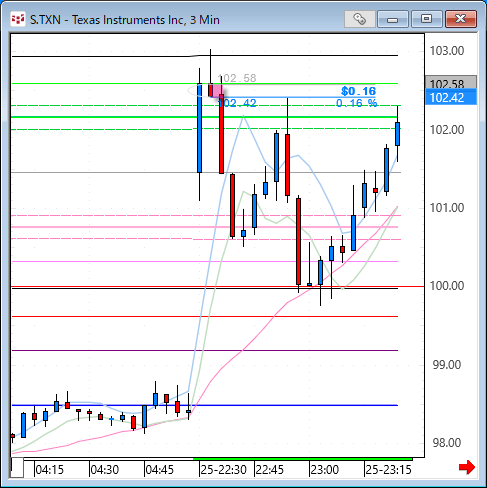The image size is (487, 488).
Task: Click the 98.00 price scale label
Action: (x=447, y=443)
